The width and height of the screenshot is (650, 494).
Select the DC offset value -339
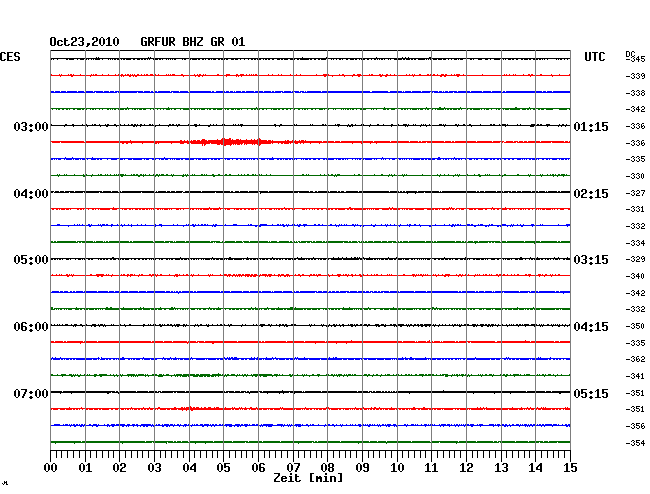point(635,76)
